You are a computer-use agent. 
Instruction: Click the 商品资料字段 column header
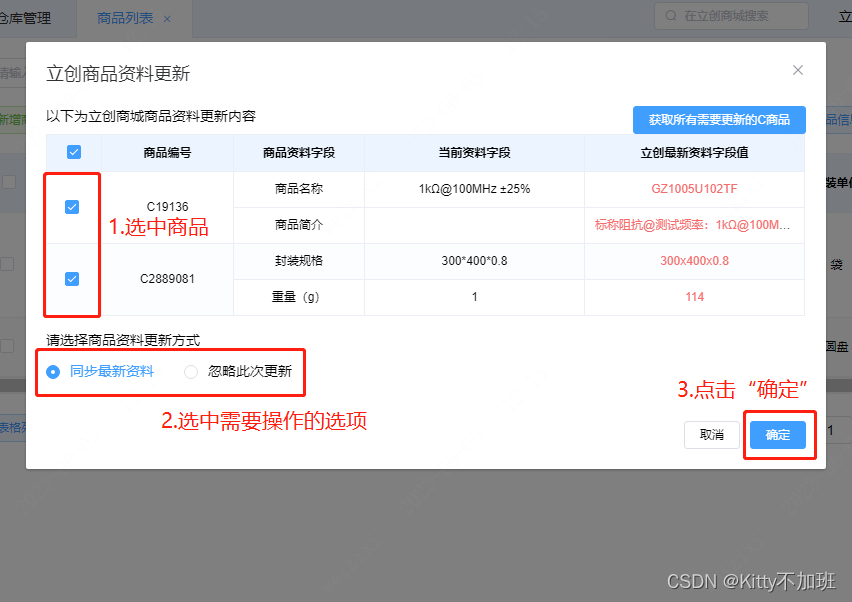(299, 153)
